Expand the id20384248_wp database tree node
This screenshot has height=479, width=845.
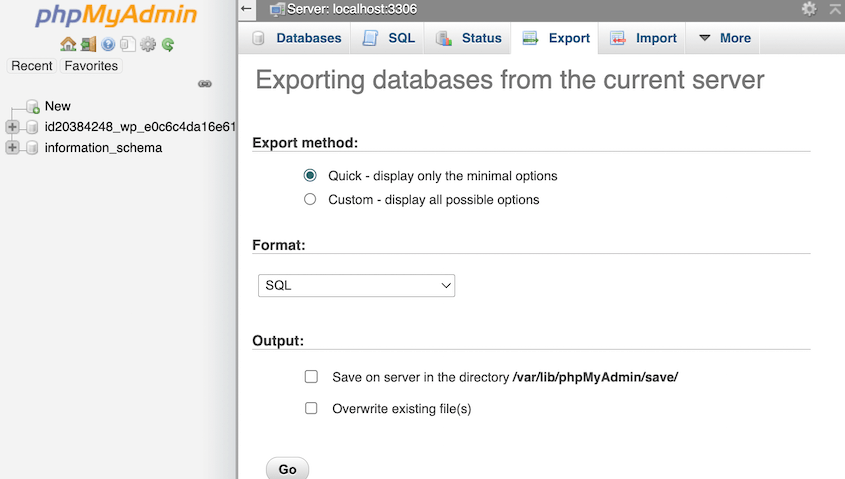tap(12, 127)
